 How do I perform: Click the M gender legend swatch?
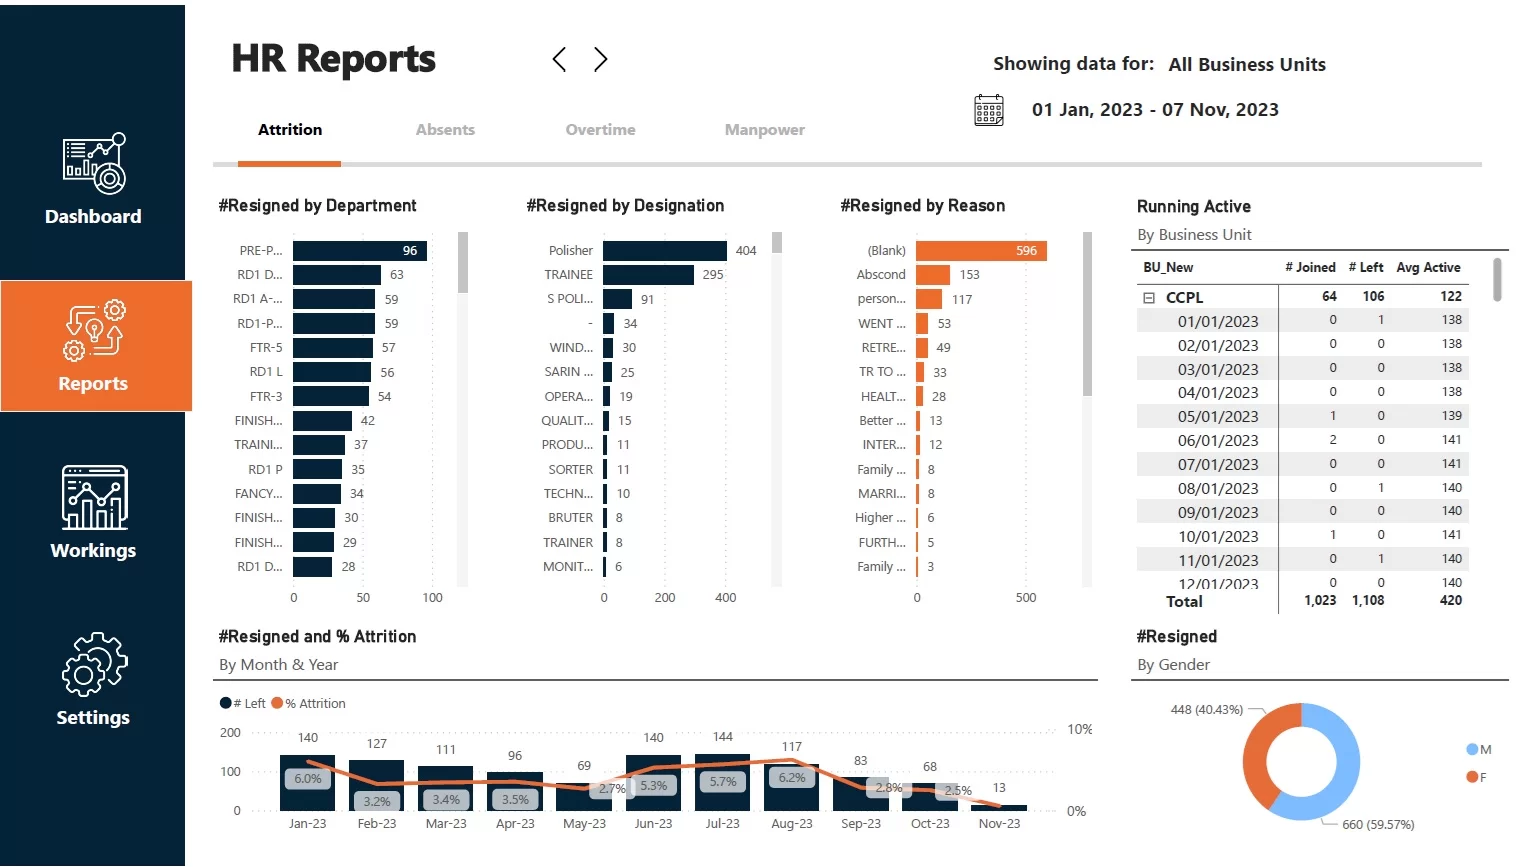tap(1472, 749)
